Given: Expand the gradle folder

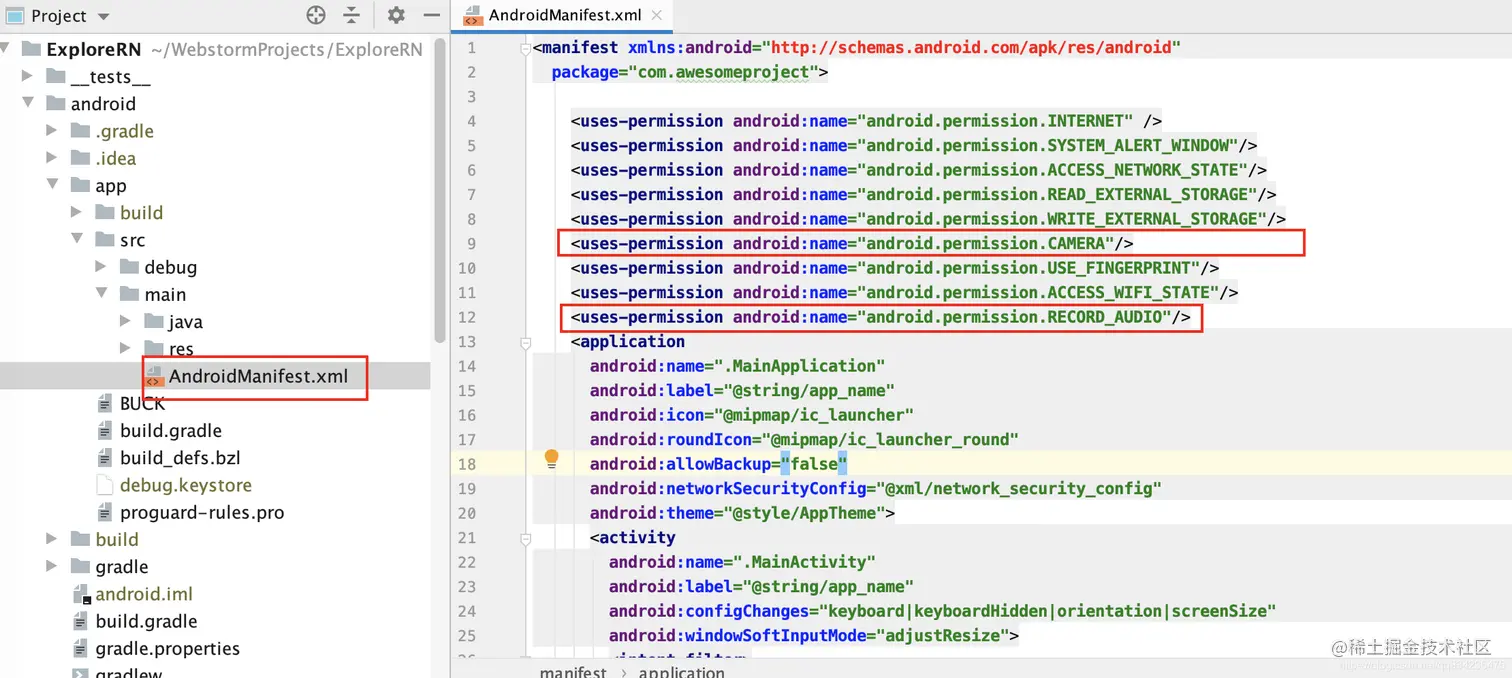Looking at the screenshot, I should (x=52, y=566).
